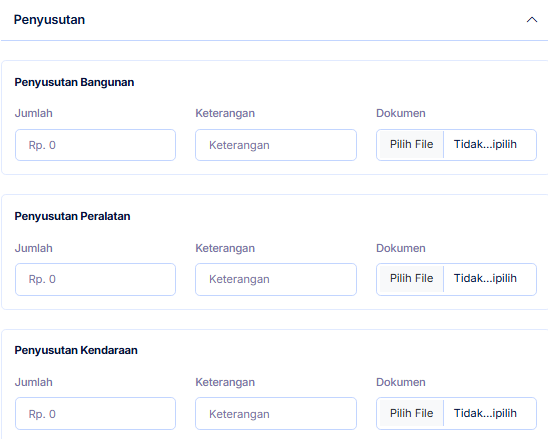Click the Keterangan label in Kendaraan card
The height and width of the screenshot is (439, 548).
[225, 382]
